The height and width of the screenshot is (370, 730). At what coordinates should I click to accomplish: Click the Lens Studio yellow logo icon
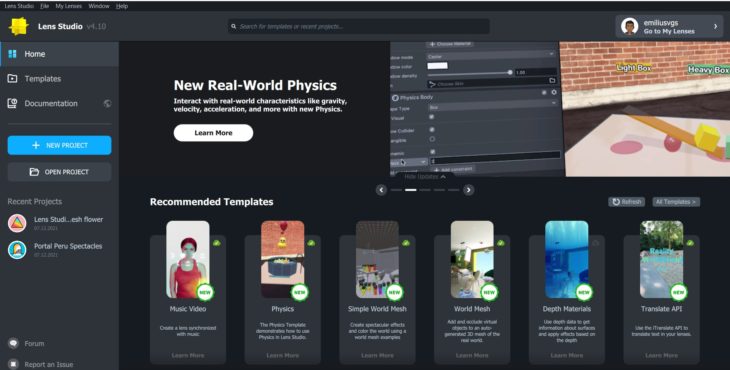(x=19, y=27)
